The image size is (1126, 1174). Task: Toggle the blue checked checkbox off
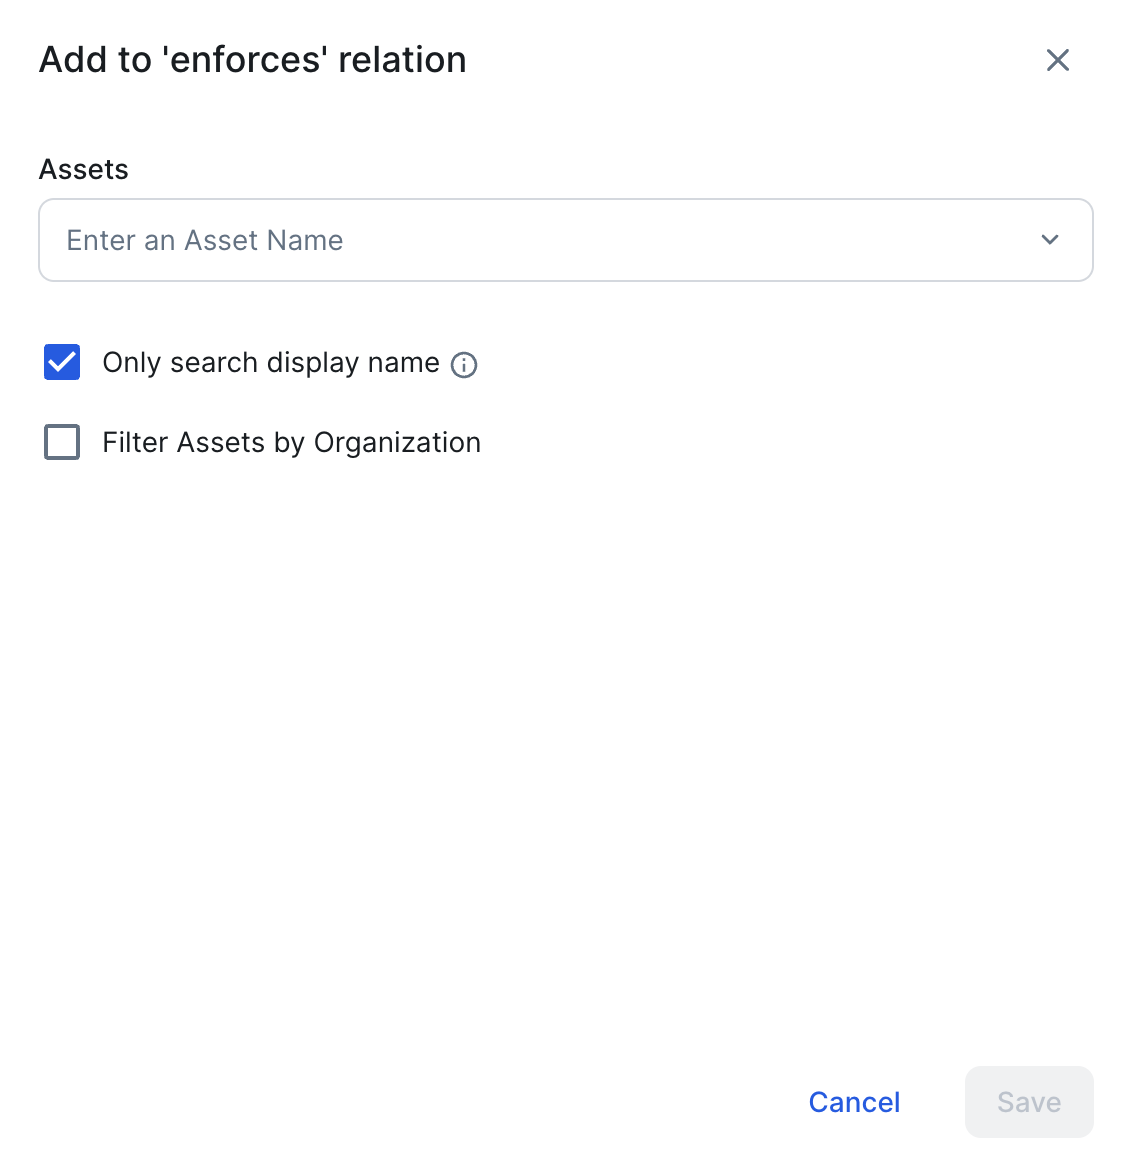click(62, 362)
